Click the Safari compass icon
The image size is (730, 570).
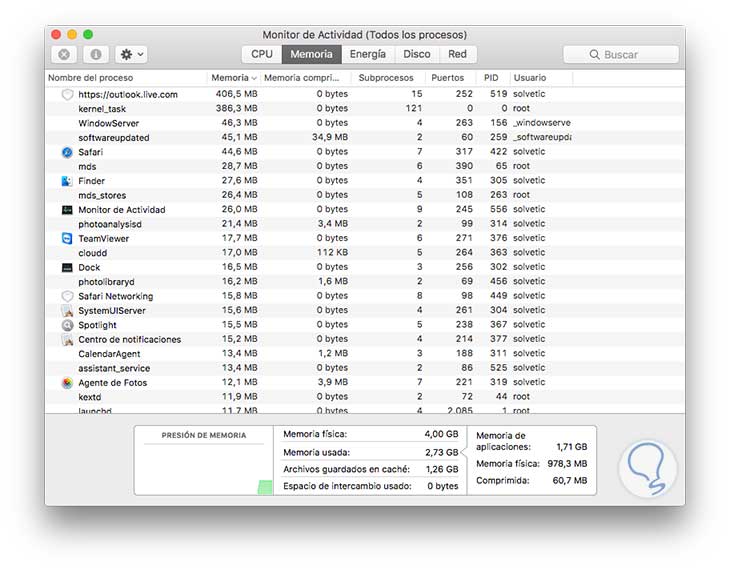click(68, 152)
